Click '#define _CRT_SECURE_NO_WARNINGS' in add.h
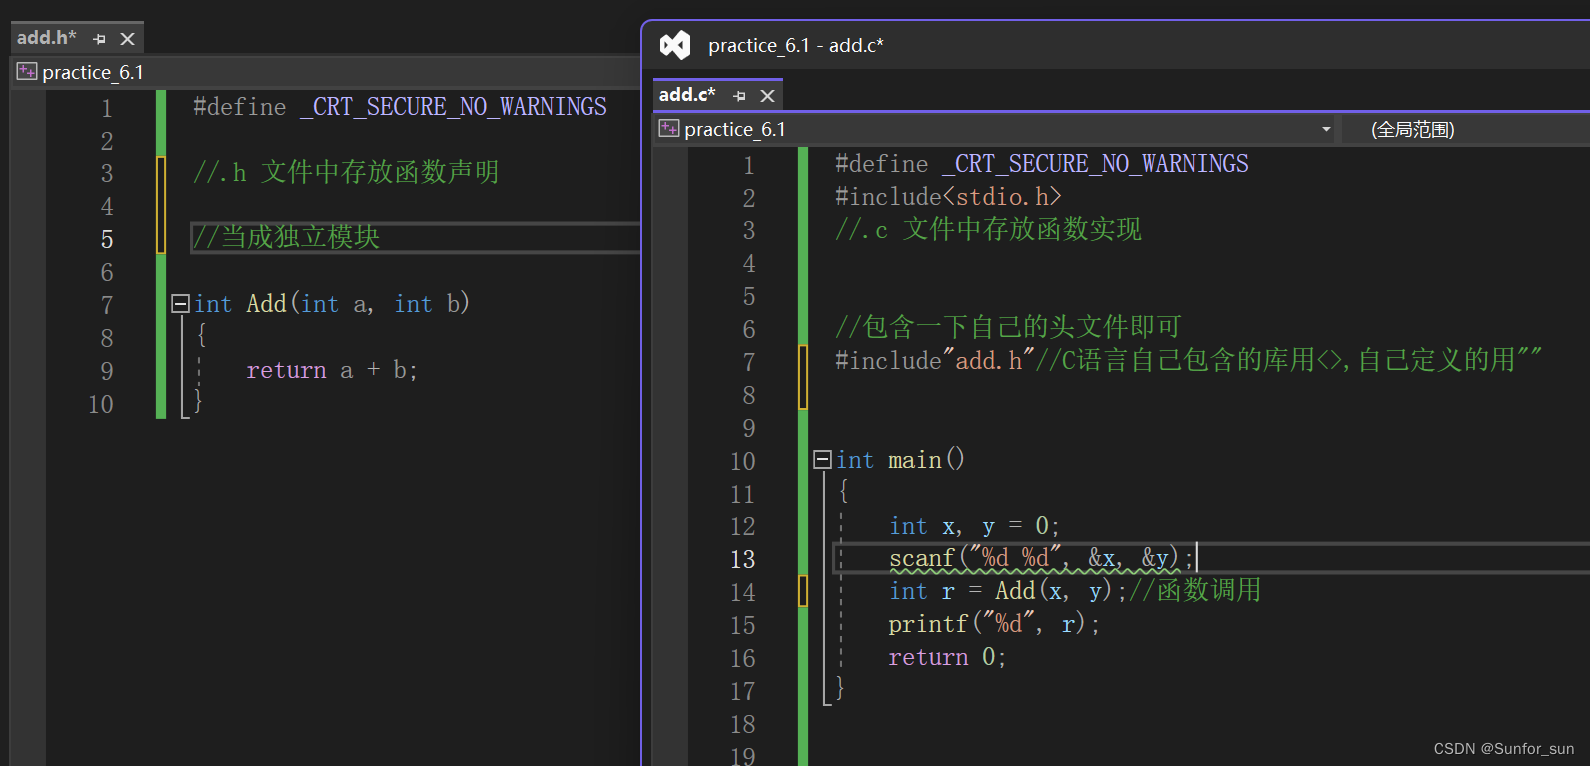The image size is (1590, 766). (400, 107)
